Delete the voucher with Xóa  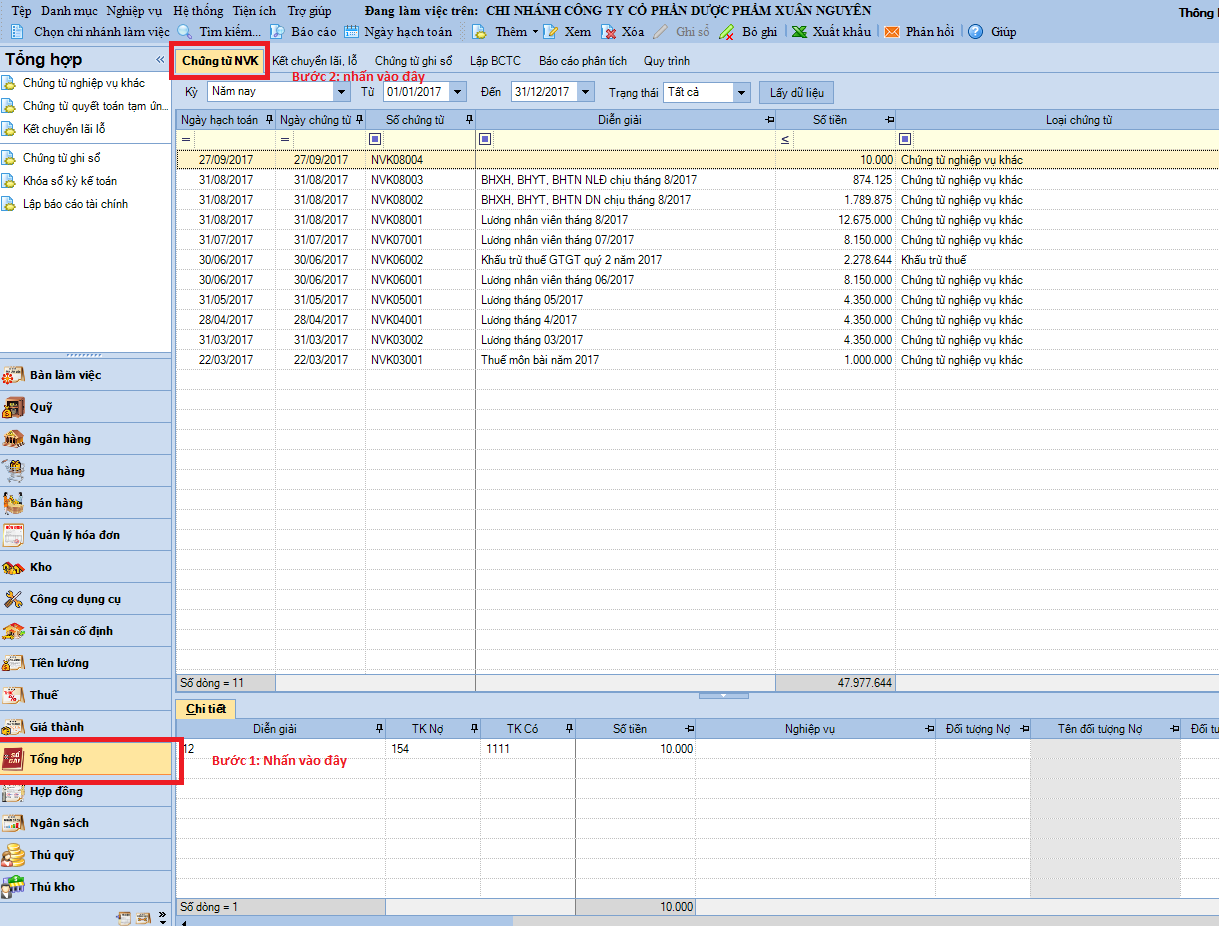pyautogui.click(x=623, y=32)
